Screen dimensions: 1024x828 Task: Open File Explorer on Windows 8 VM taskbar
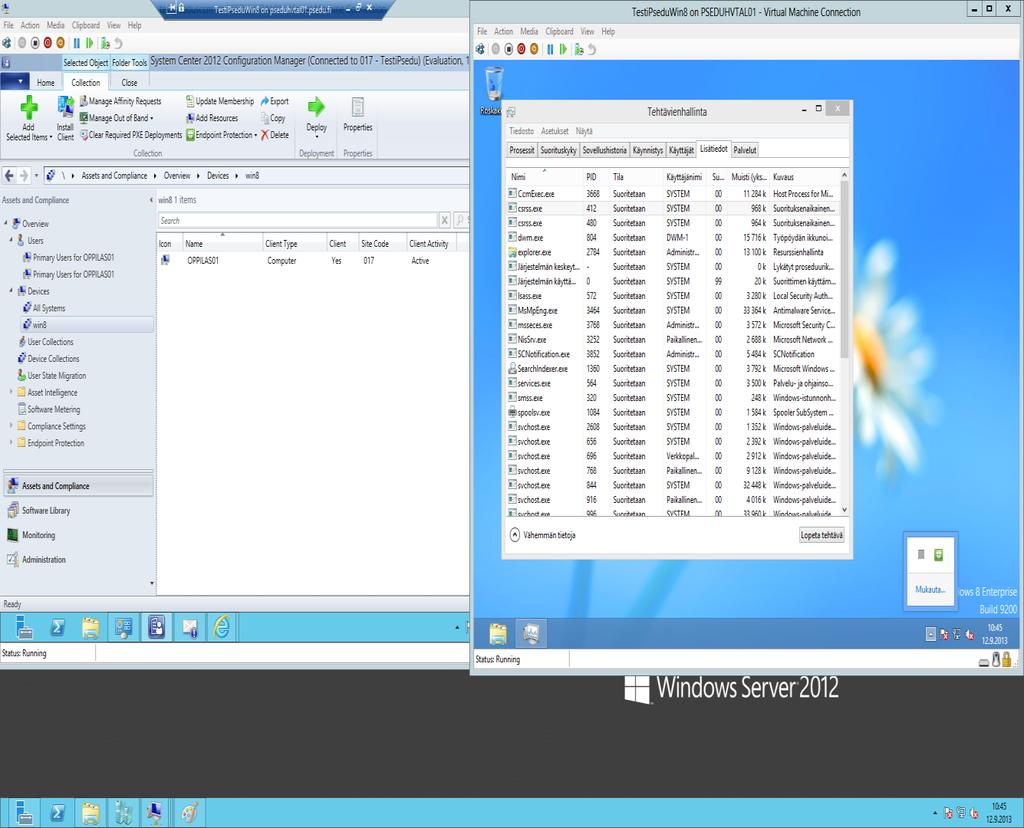click(x=498, y=633)
